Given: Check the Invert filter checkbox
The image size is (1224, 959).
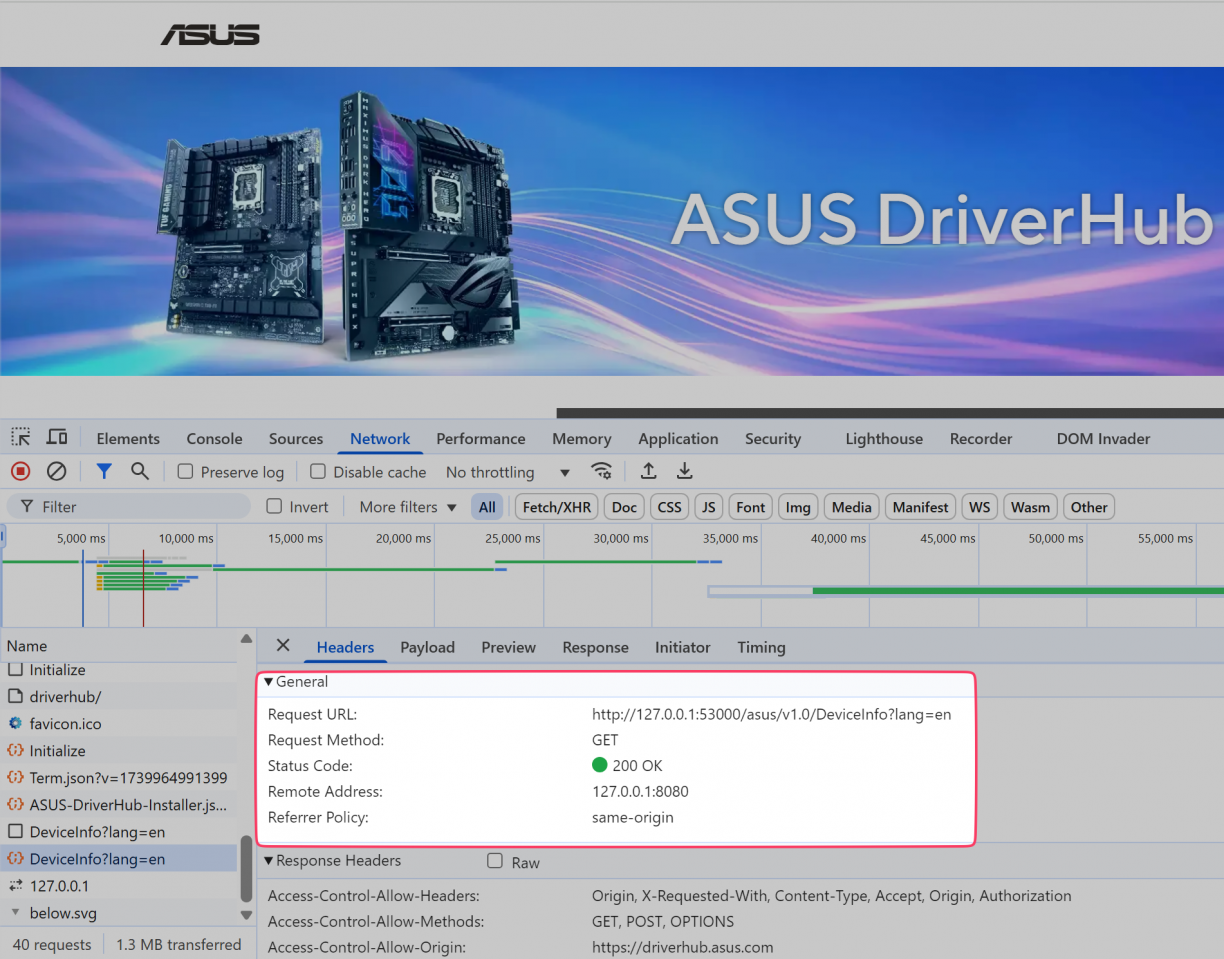Looking at the screenshot, I should (274, 507).
